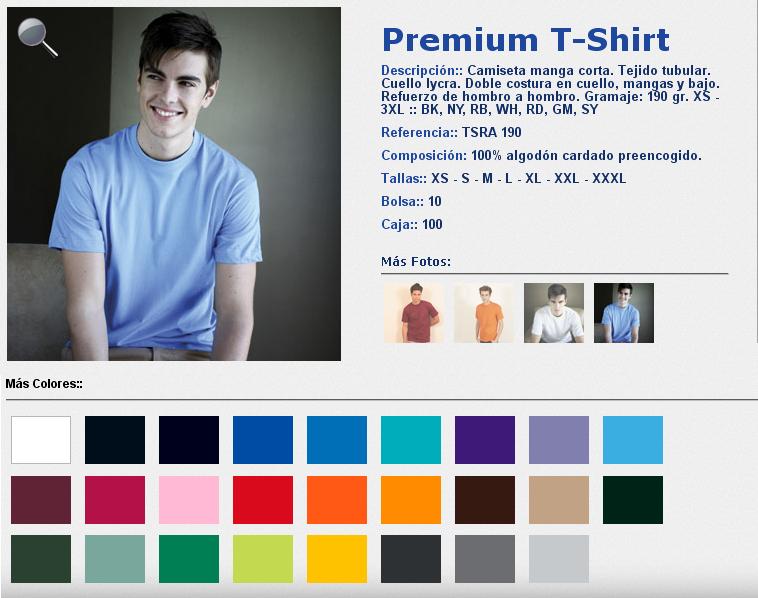758x598 pixels.
Task: Open the white shirt photo thumbnail
Action: click(554, 313)
